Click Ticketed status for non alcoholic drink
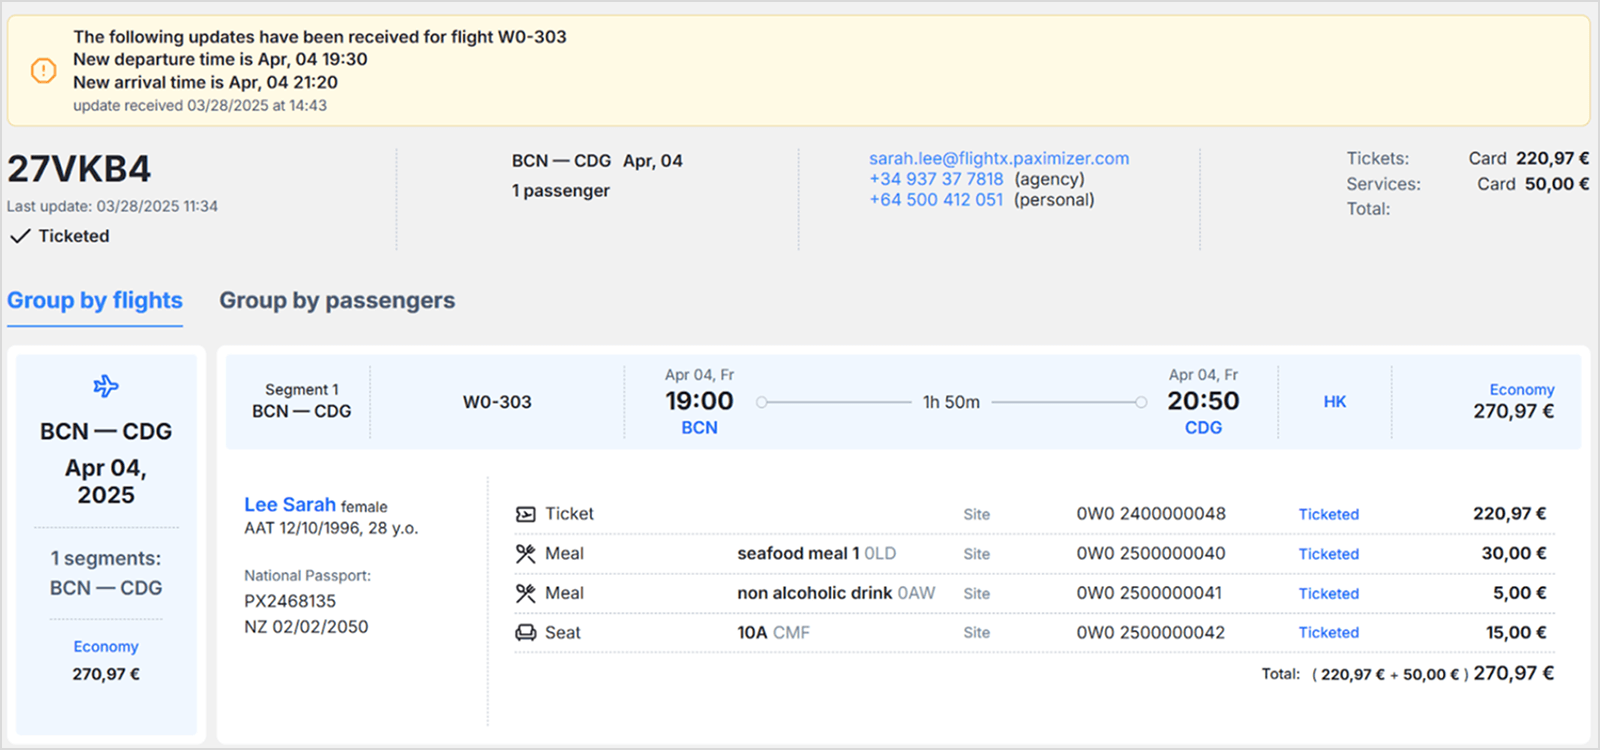The height and width of the screenshot is (750, 1600). (x=1329, y=593)
